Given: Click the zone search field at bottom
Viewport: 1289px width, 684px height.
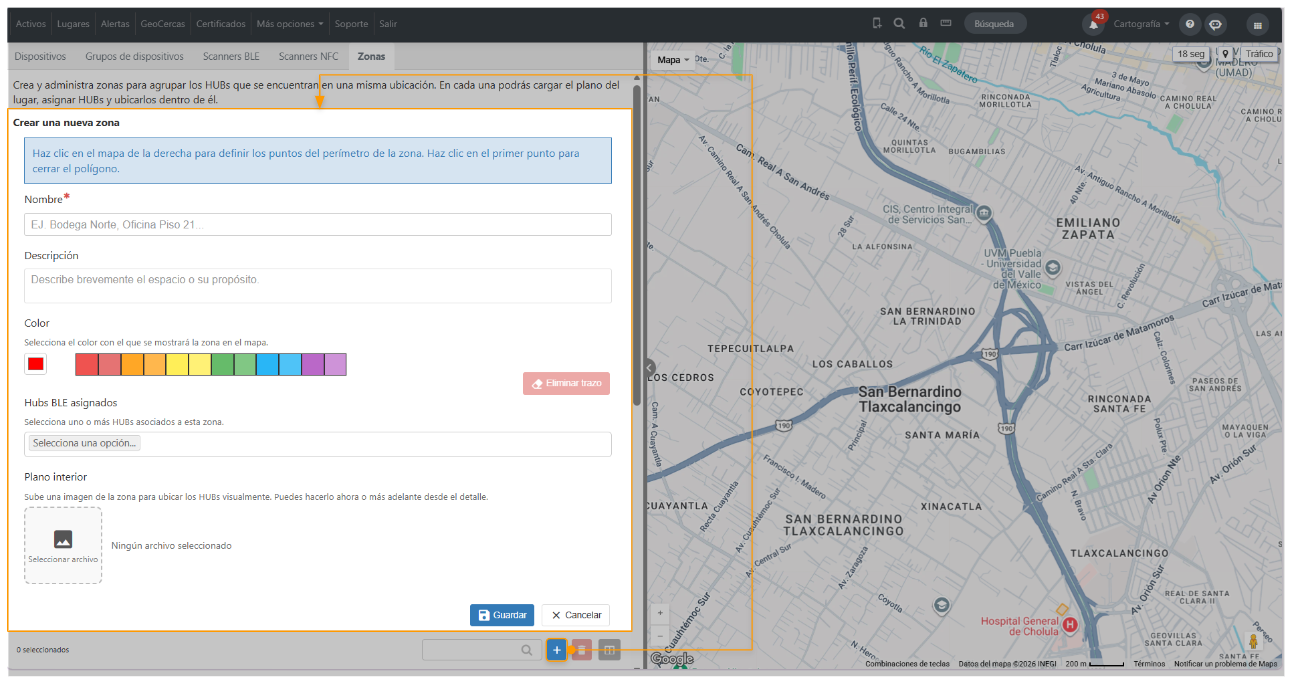Looking at the screenshot, I should point(482,650).
